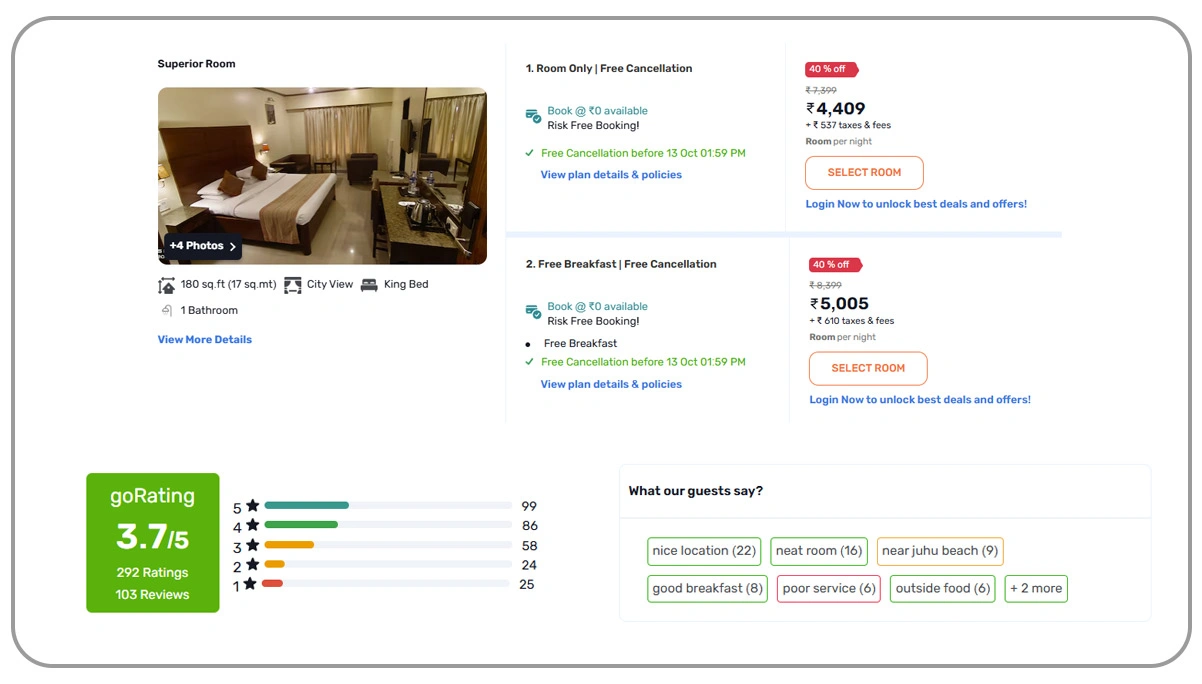Select the City View window icon

coord(293,284)
